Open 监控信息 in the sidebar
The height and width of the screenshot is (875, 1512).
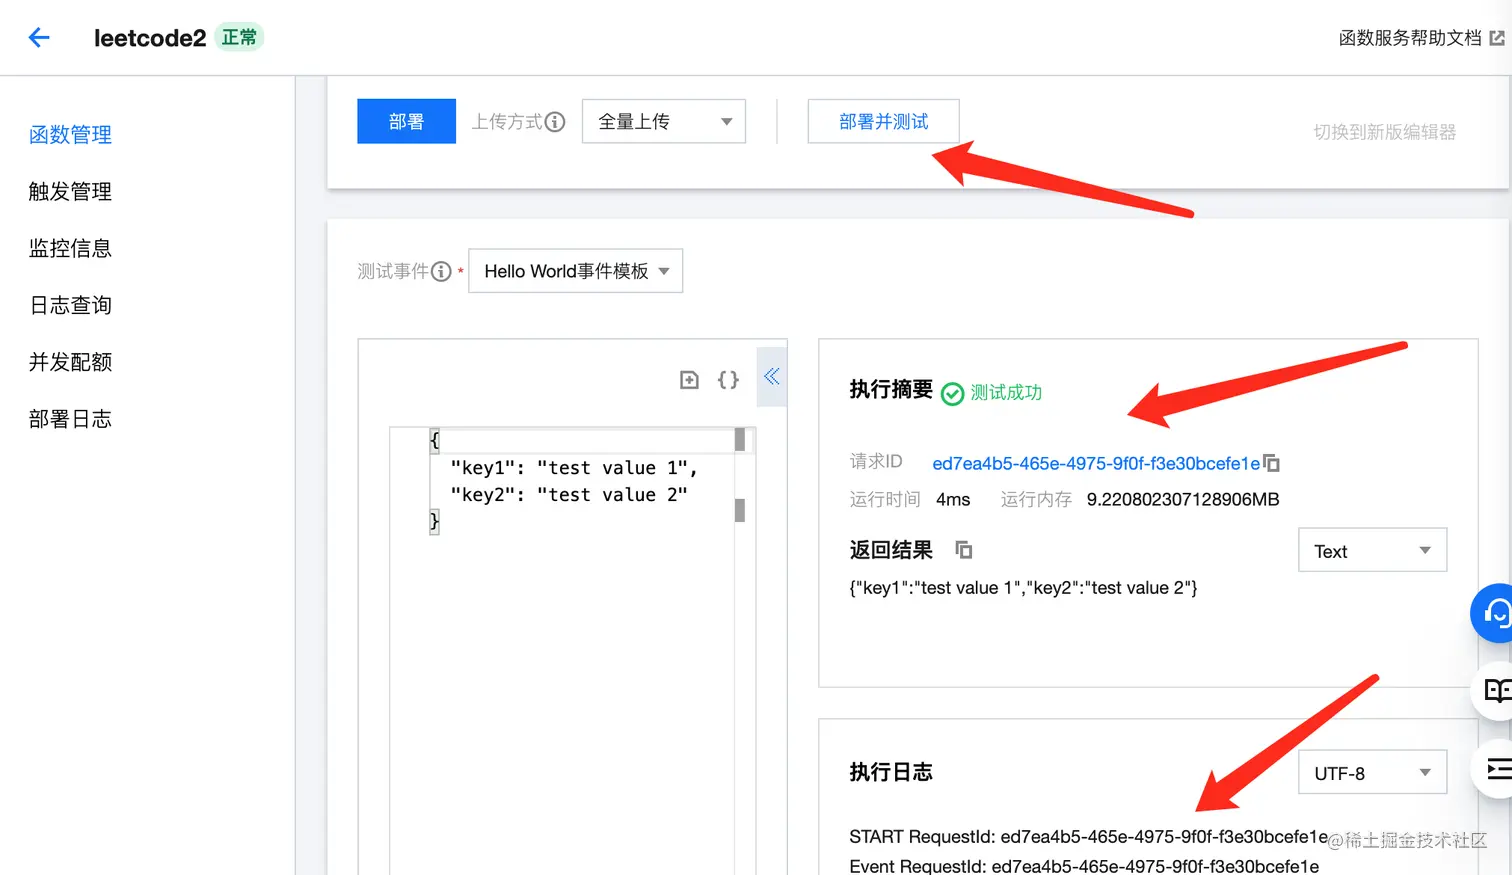tap(70, 249)
